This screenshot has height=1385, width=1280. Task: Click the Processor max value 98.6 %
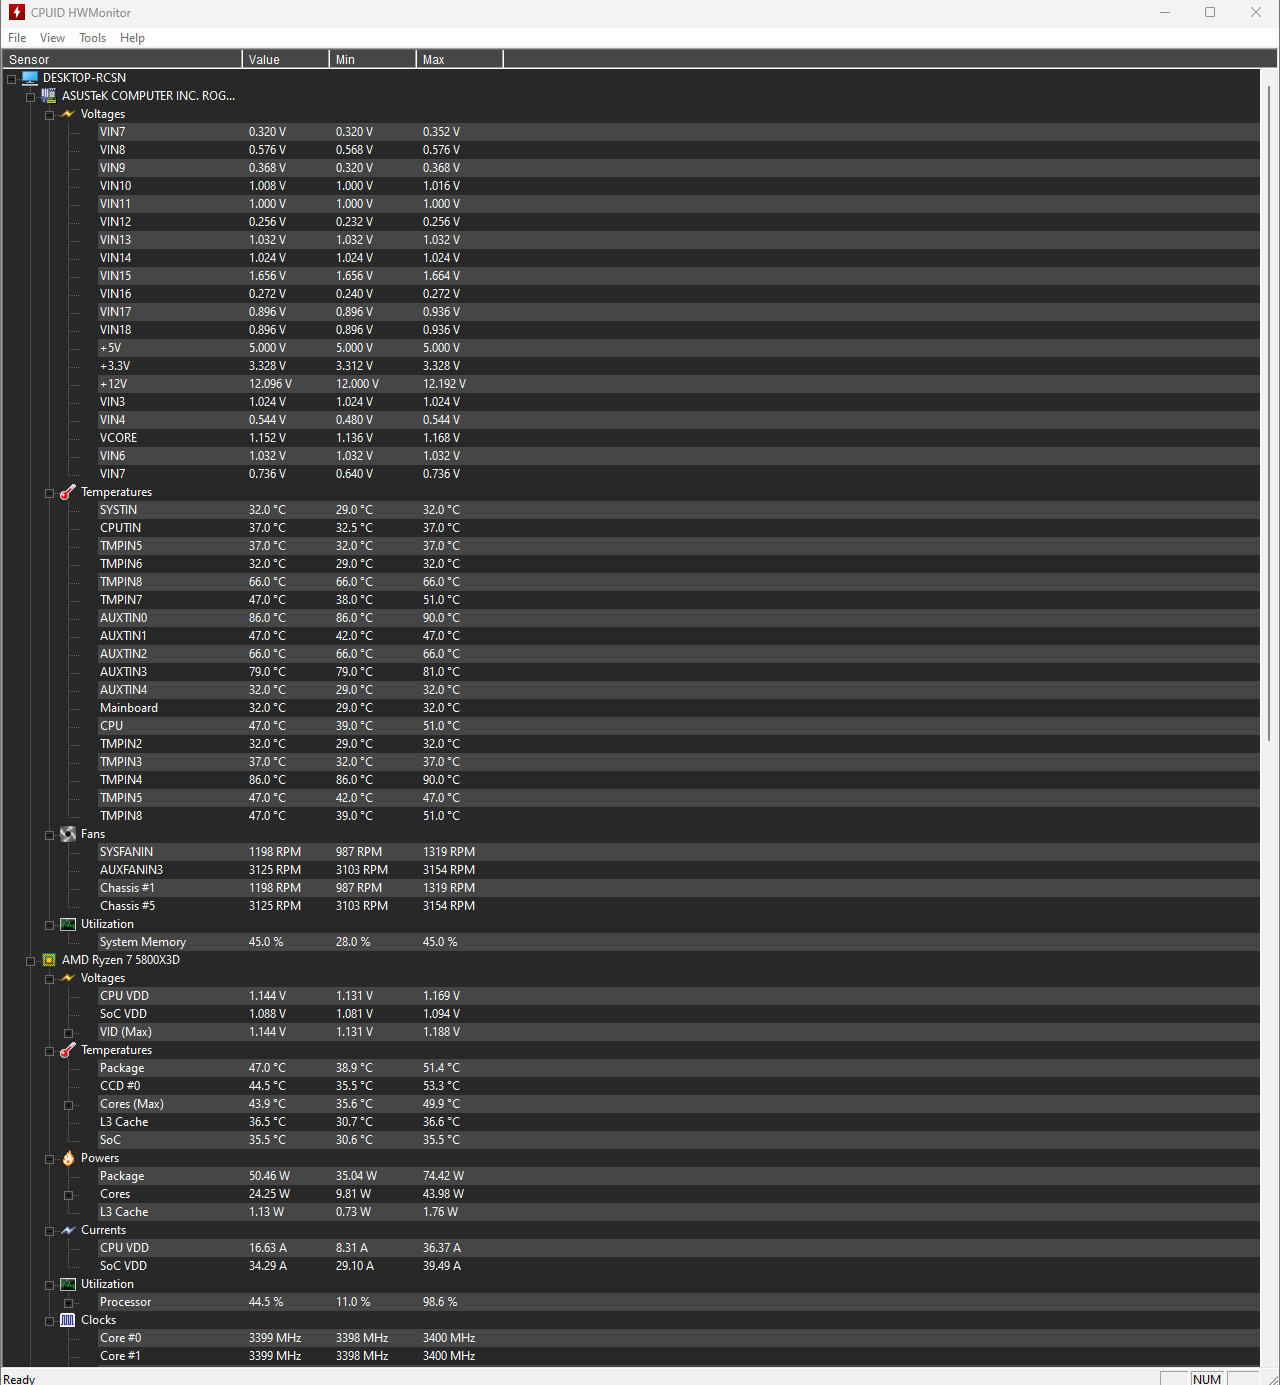coord(440,1302)
